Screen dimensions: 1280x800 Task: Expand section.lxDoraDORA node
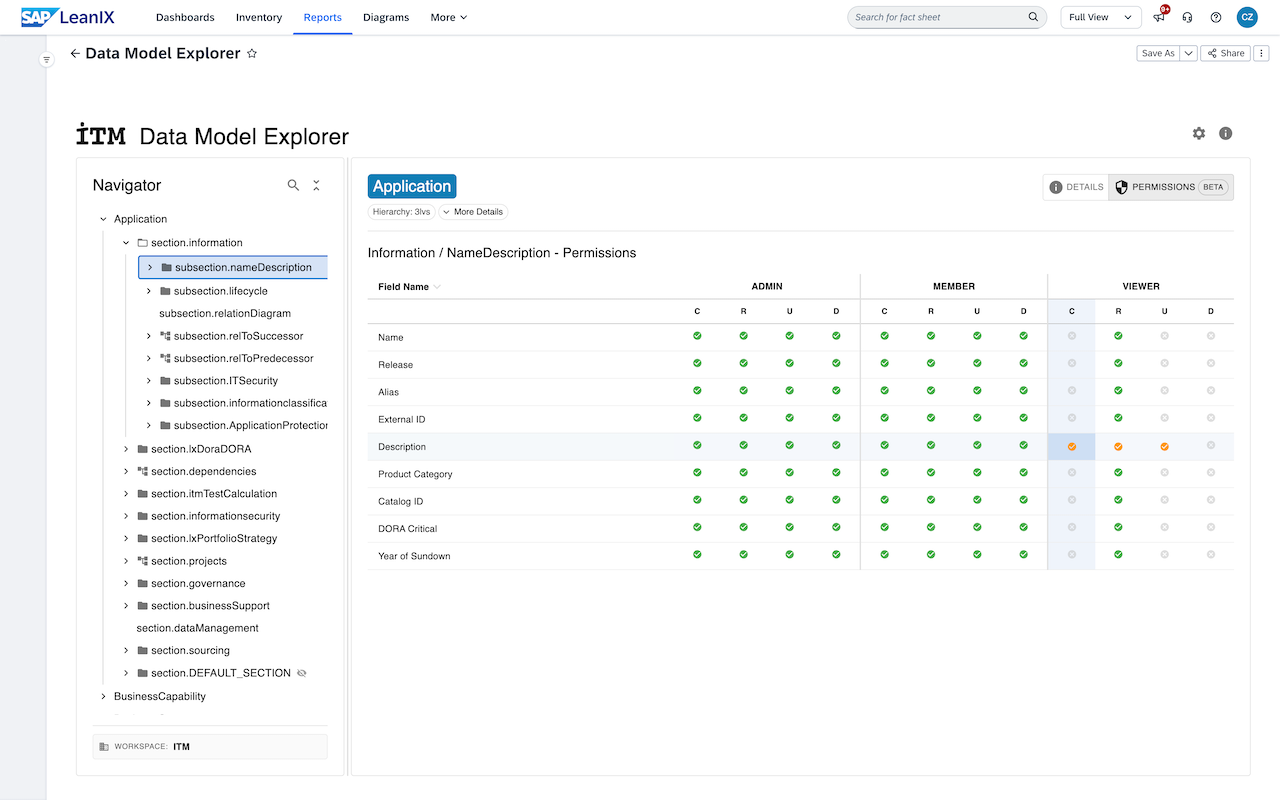[126, 449]
